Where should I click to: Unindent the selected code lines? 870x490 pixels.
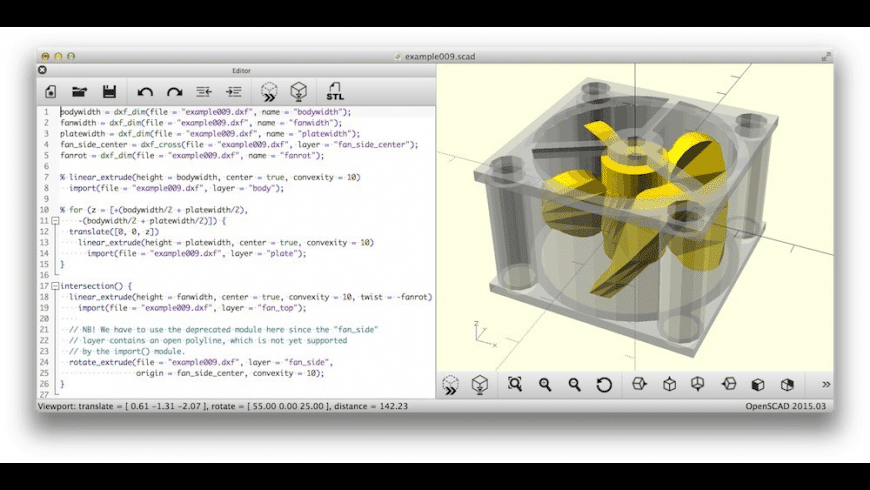point(204,92)
